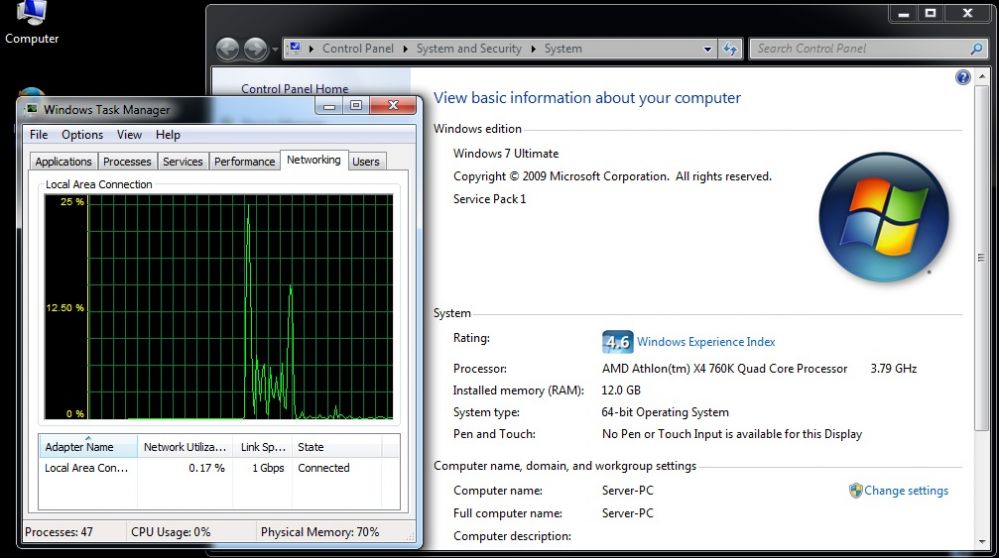
Task: Open Windows Experience Index link
Action: [706, 342]
